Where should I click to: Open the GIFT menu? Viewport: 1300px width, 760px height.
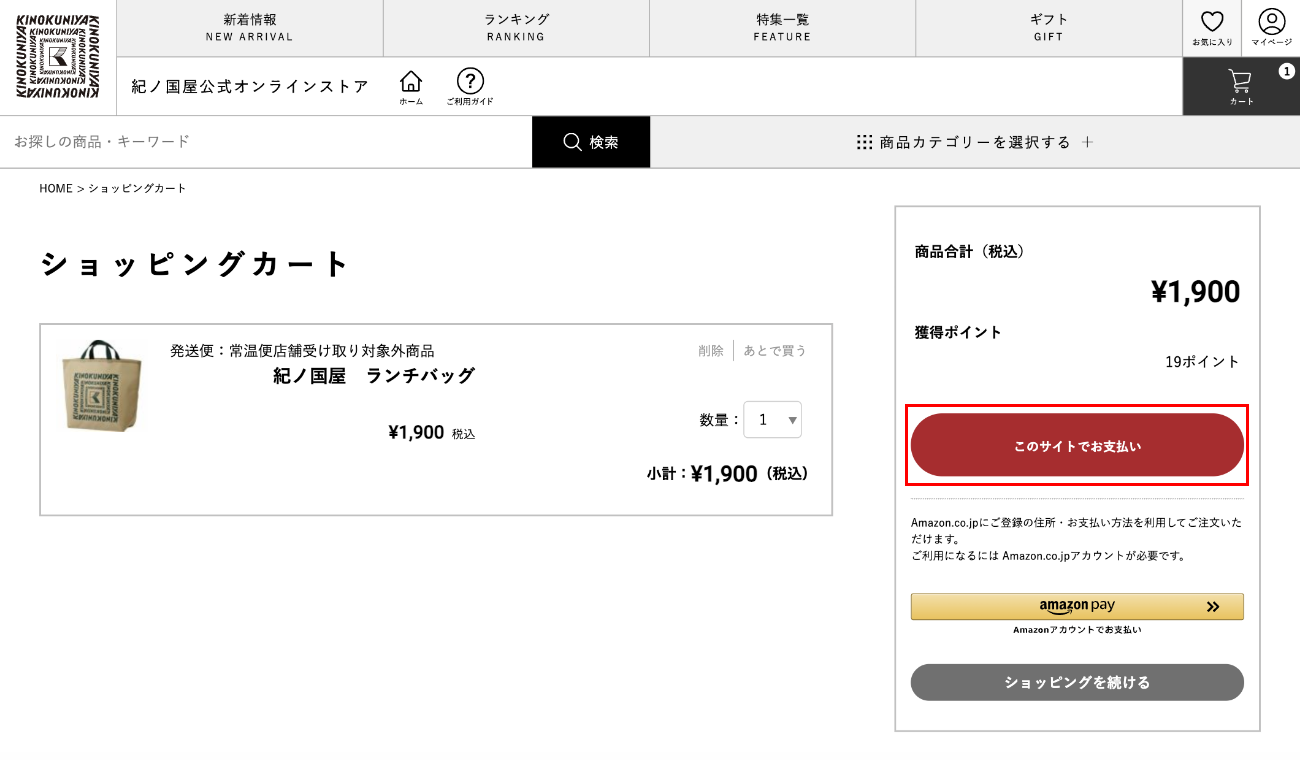tap(1048, 28)
